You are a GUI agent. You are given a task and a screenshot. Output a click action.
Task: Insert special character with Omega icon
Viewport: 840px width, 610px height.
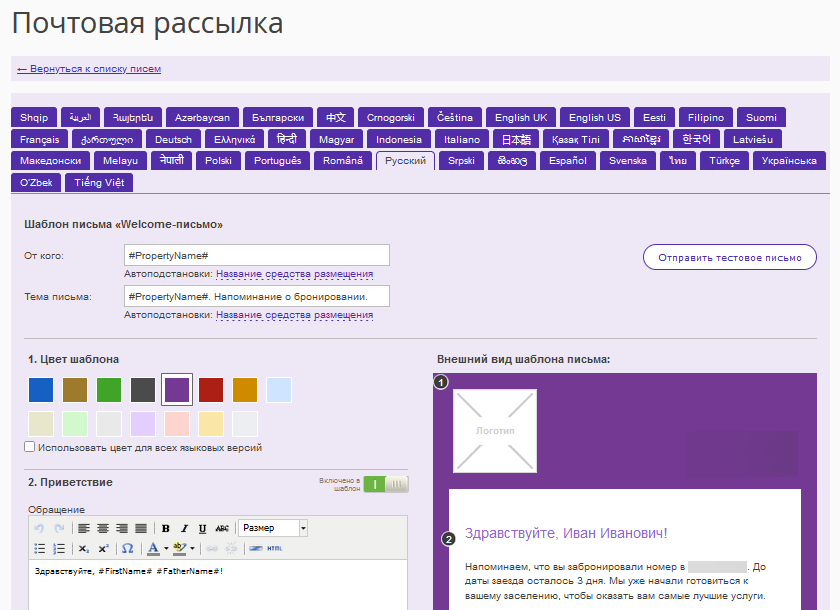[x=127, y=548]
